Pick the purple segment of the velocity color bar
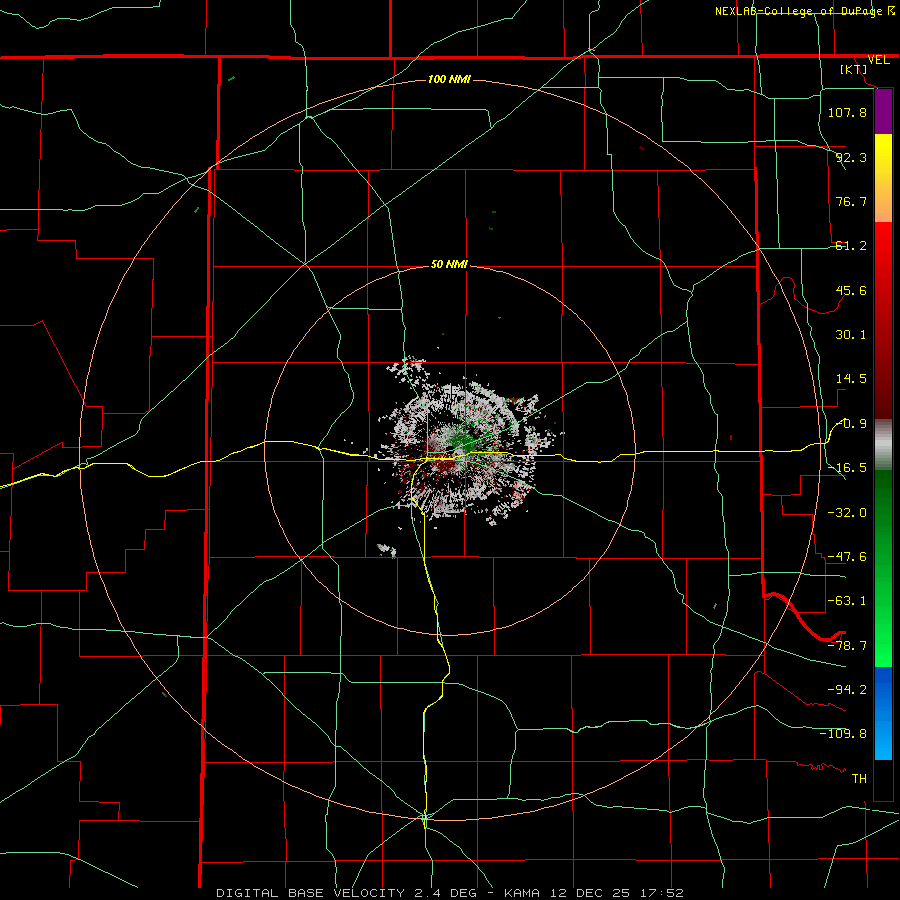900x900 pixels. coord(883,112)
